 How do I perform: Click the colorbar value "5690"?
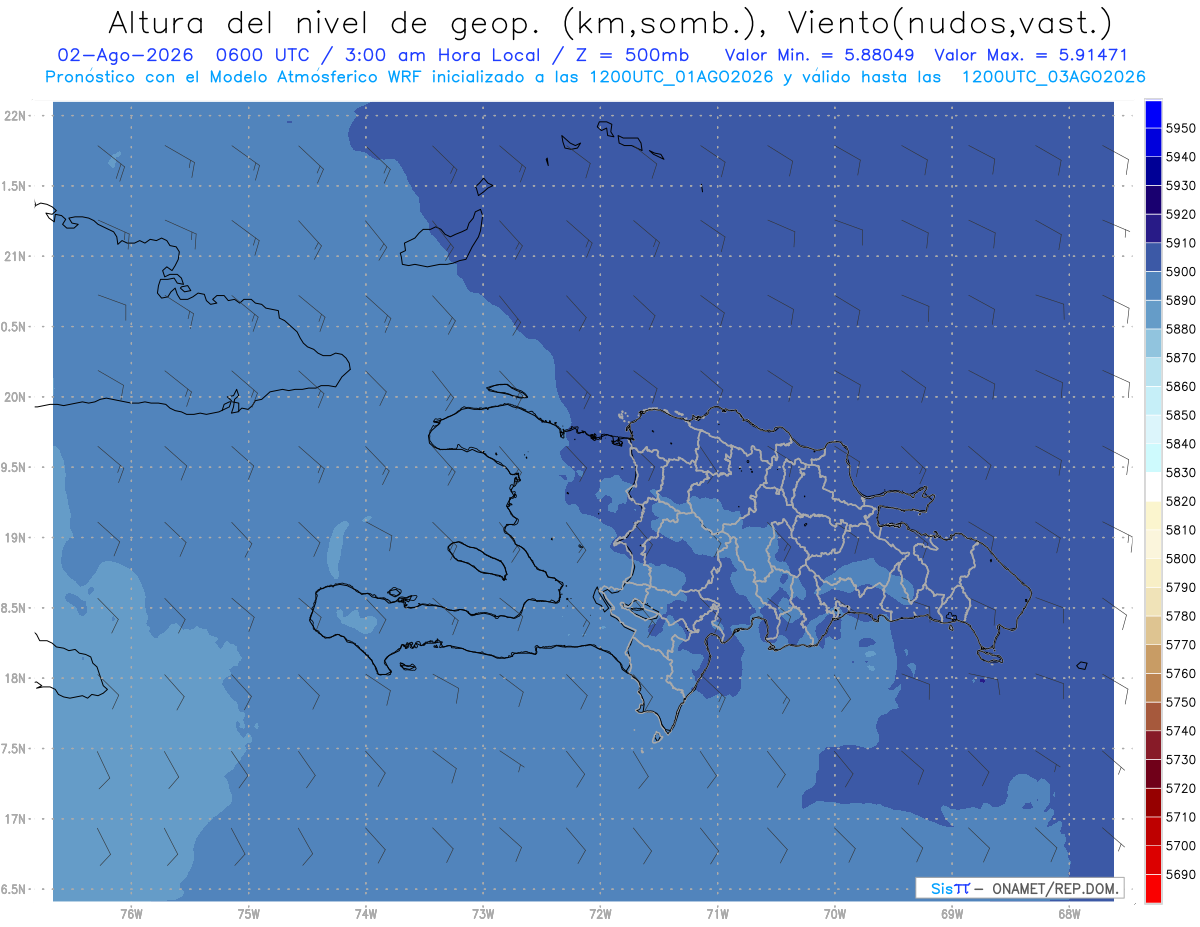coord(1180,874)
